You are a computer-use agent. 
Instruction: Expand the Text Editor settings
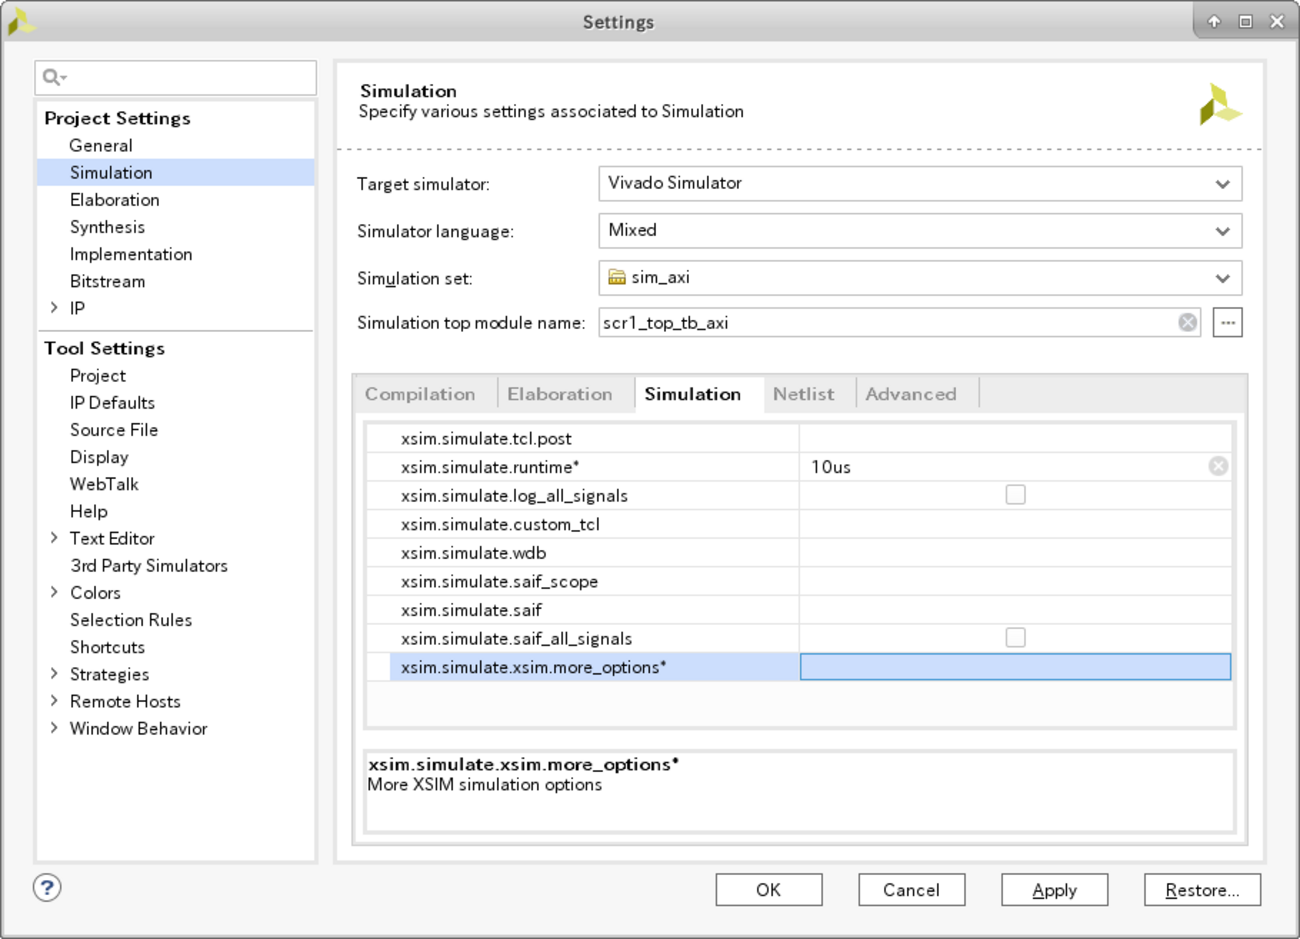tap(54, 538)
